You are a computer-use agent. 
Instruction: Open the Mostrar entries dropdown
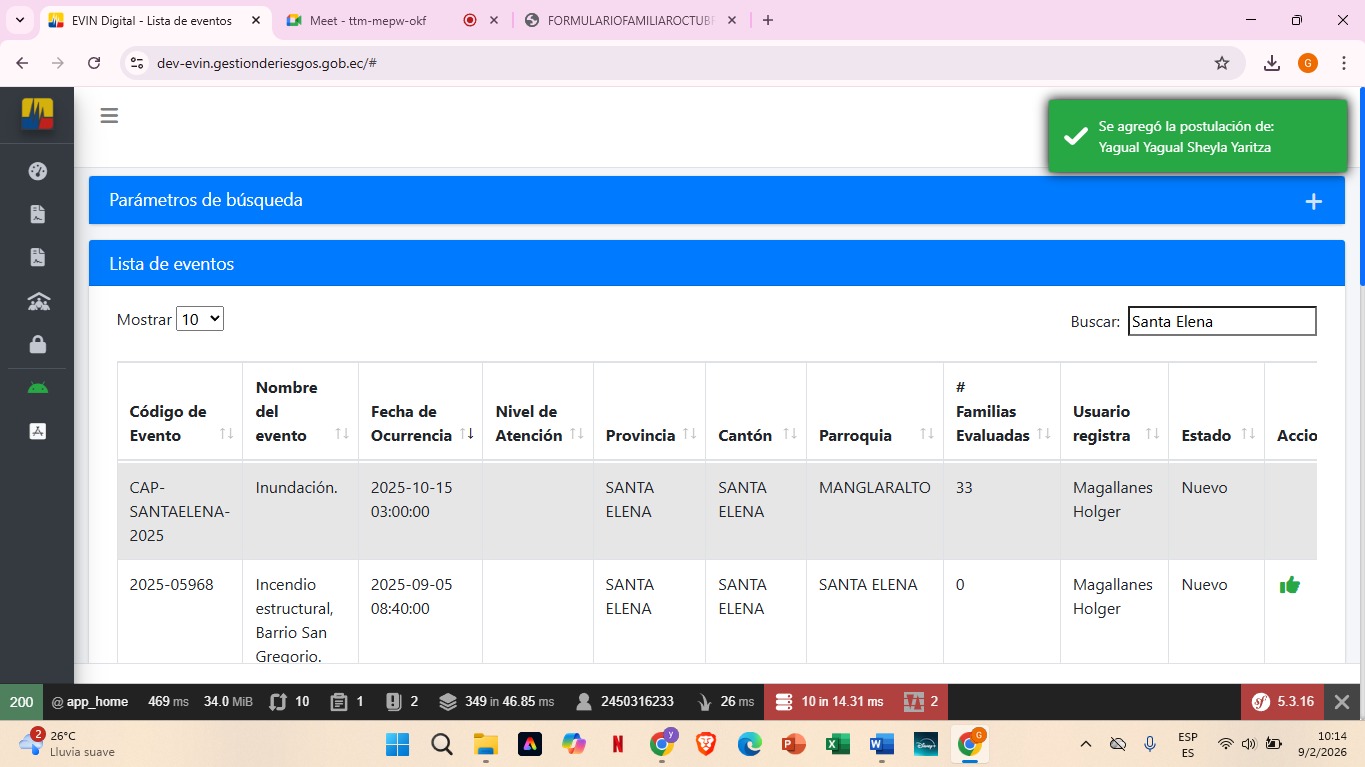200,320
